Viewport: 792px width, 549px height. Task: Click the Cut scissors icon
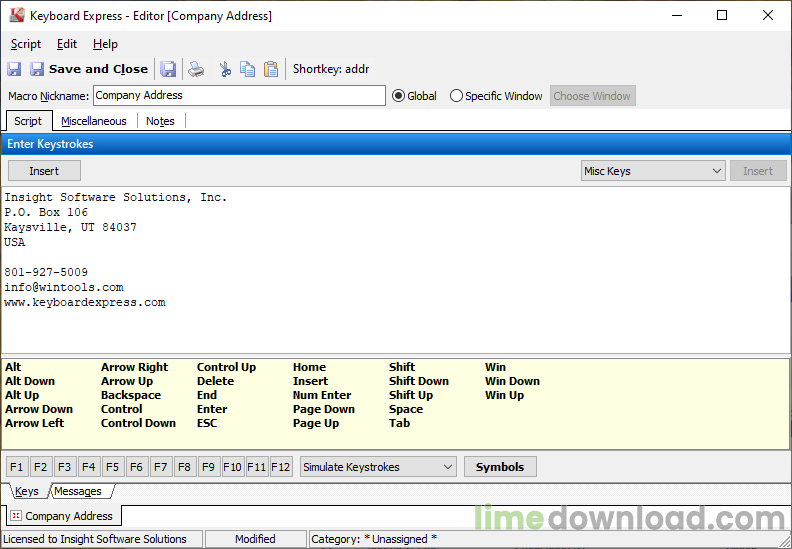click(225, 69)
